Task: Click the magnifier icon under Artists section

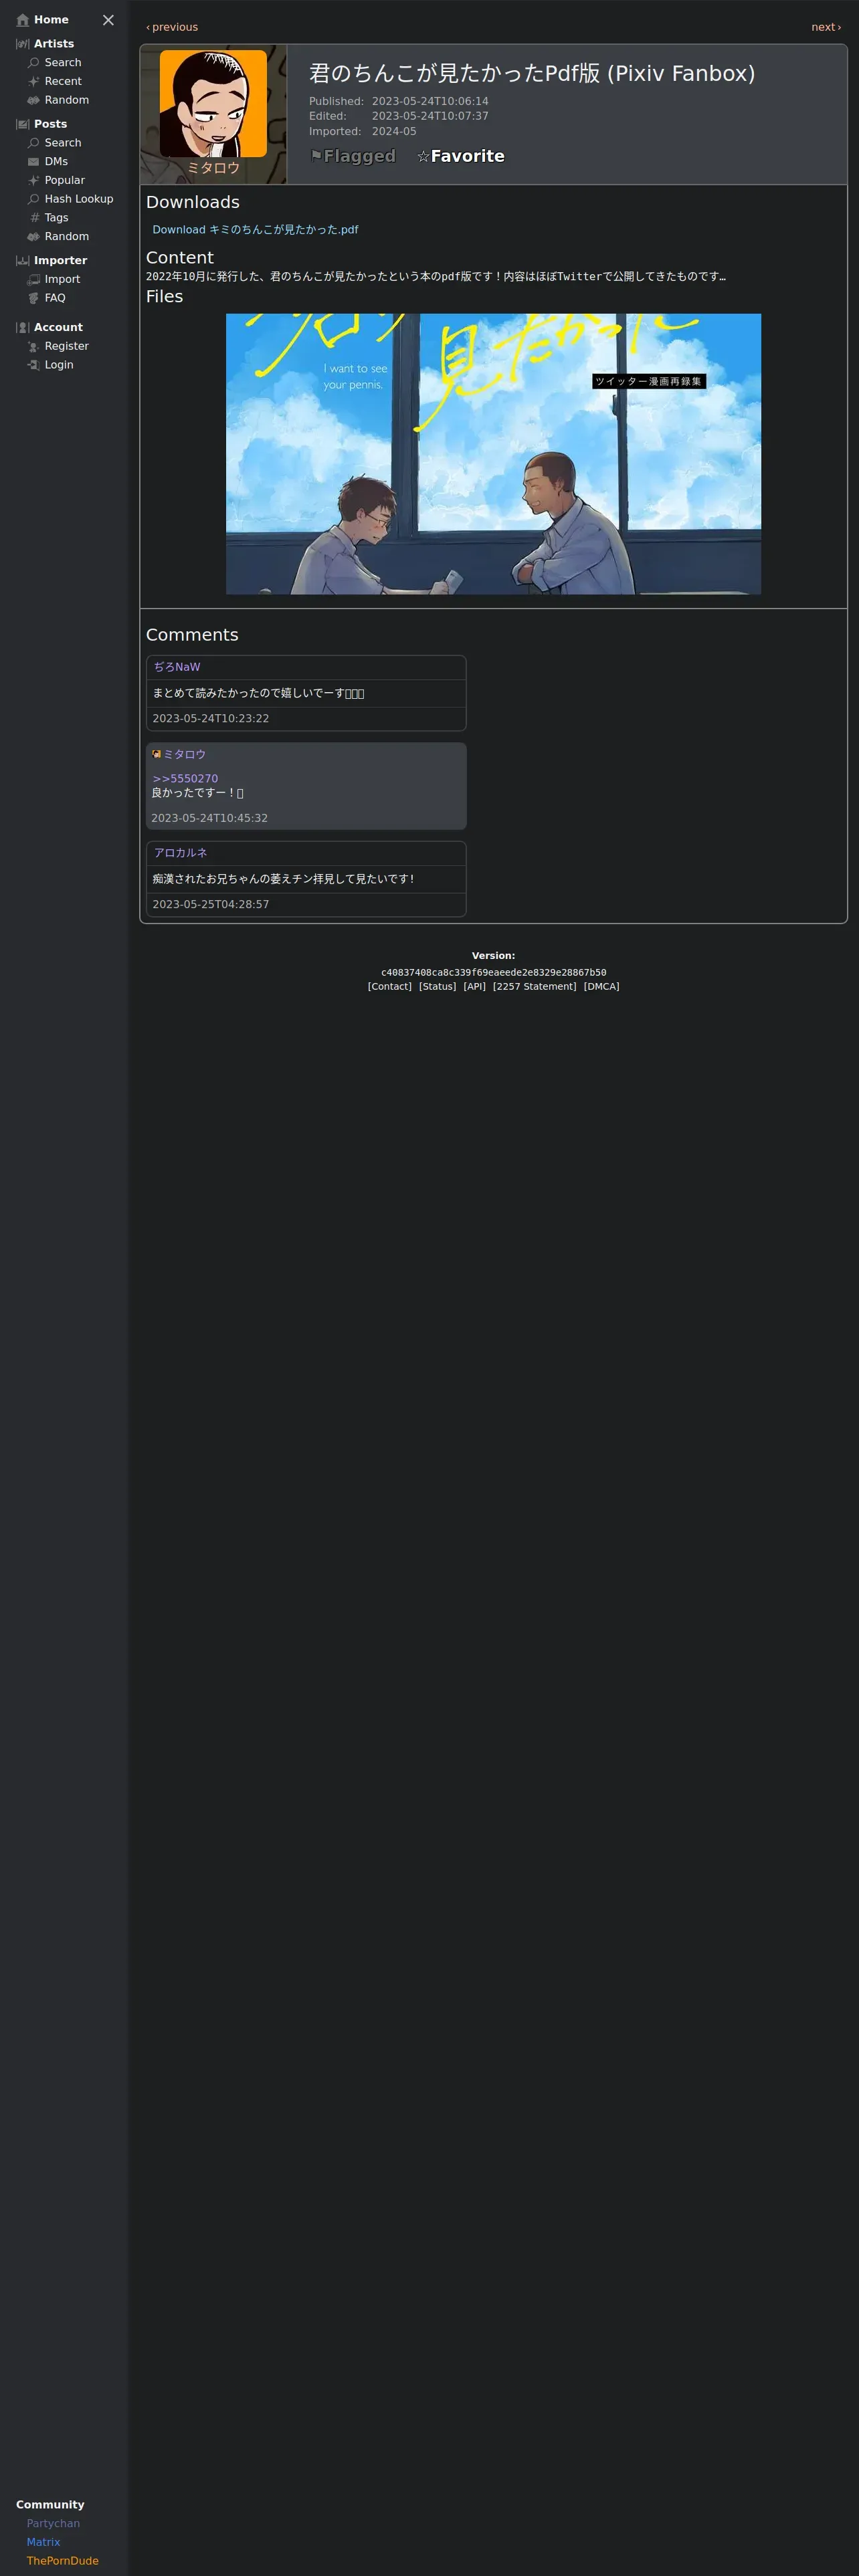Action: [34, 63]
